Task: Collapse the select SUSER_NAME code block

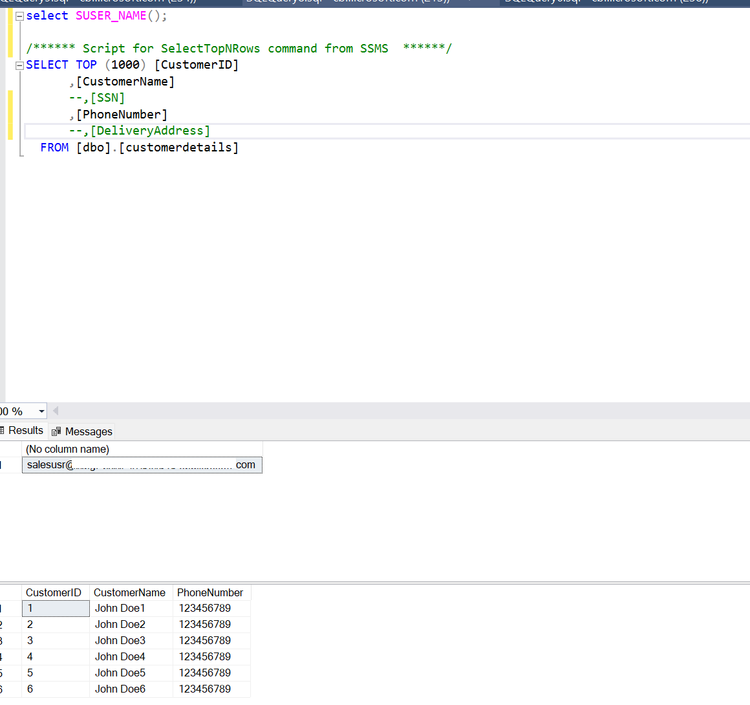Action: pos(20,16)
